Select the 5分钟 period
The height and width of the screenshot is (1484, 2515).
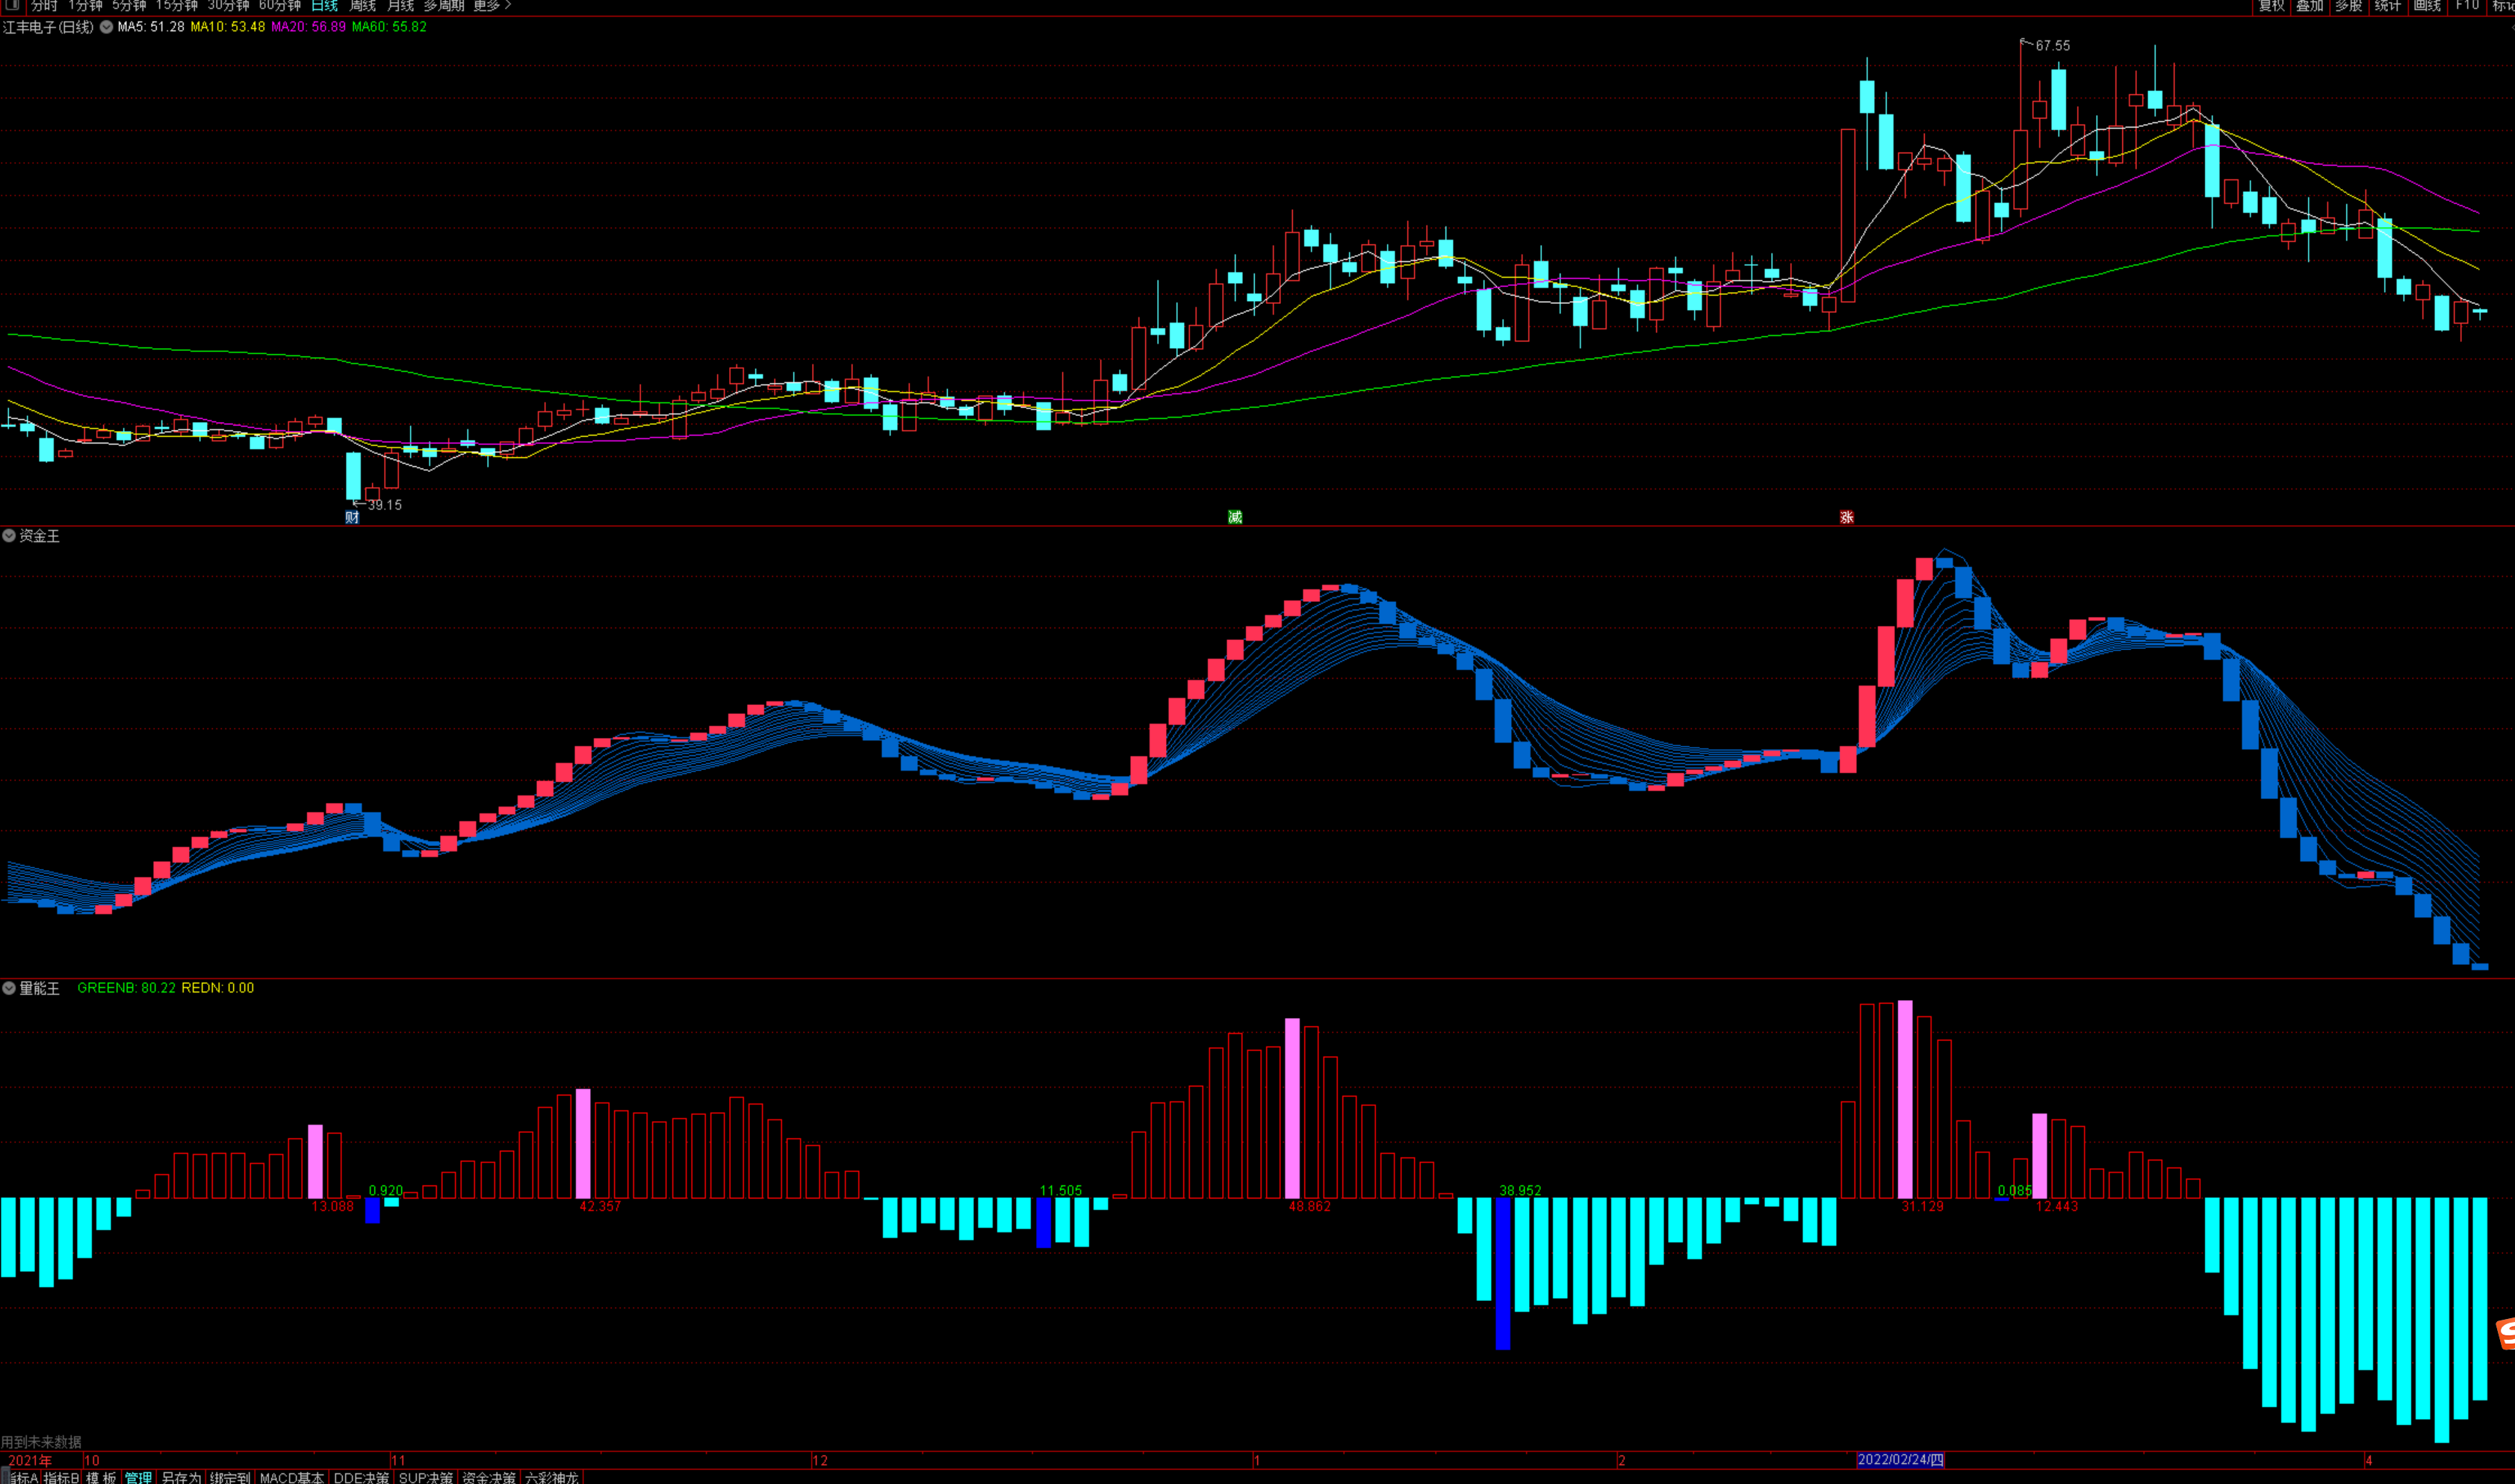click(129, 5)
